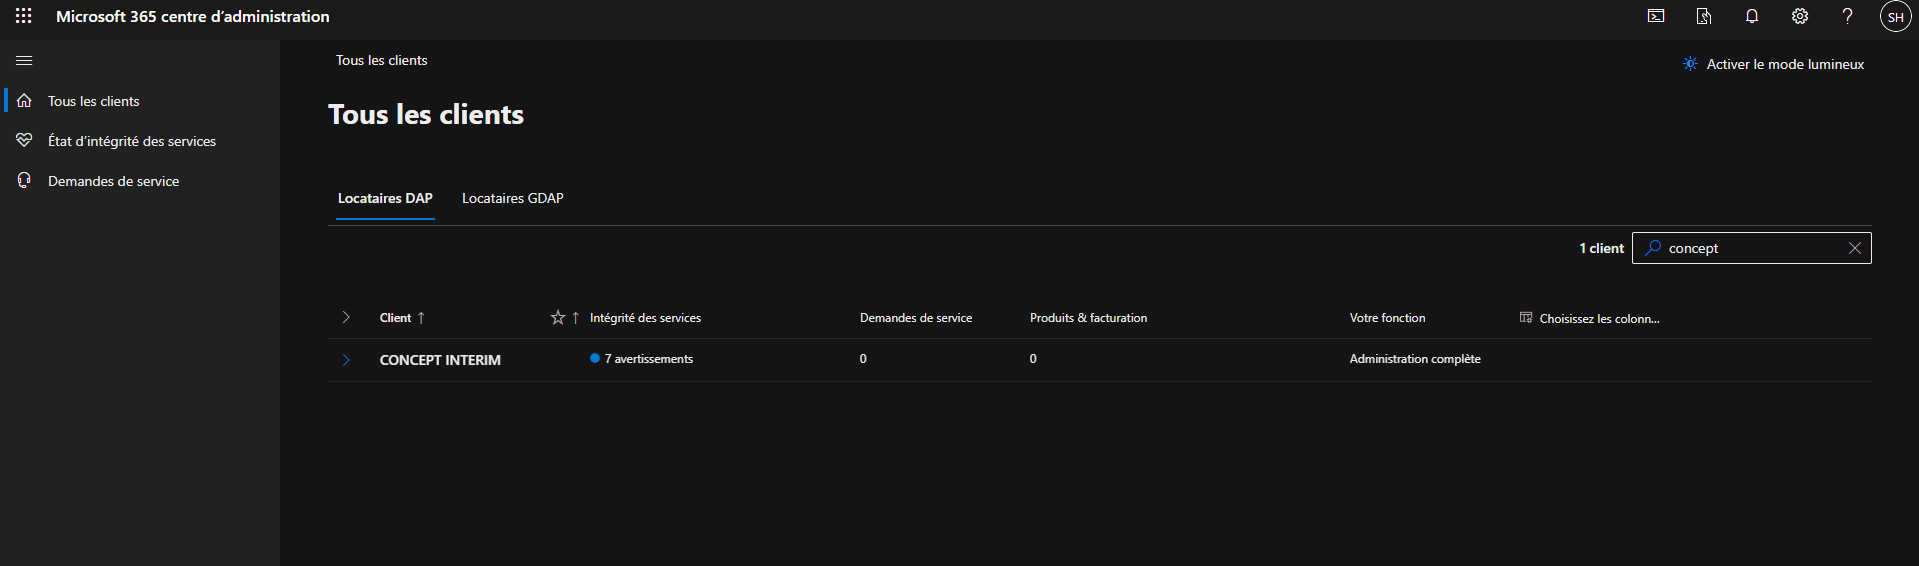Screen dimensions: 1919x566
Task: Expand the CONCEPT INTERIM row
Action: [x=346, y=360]
